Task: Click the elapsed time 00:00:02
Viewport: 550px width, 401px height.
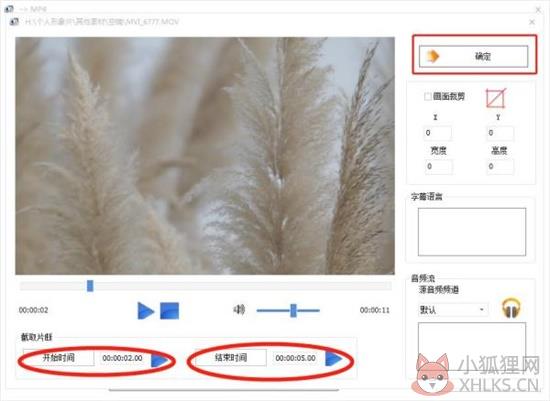Action: 33,310
